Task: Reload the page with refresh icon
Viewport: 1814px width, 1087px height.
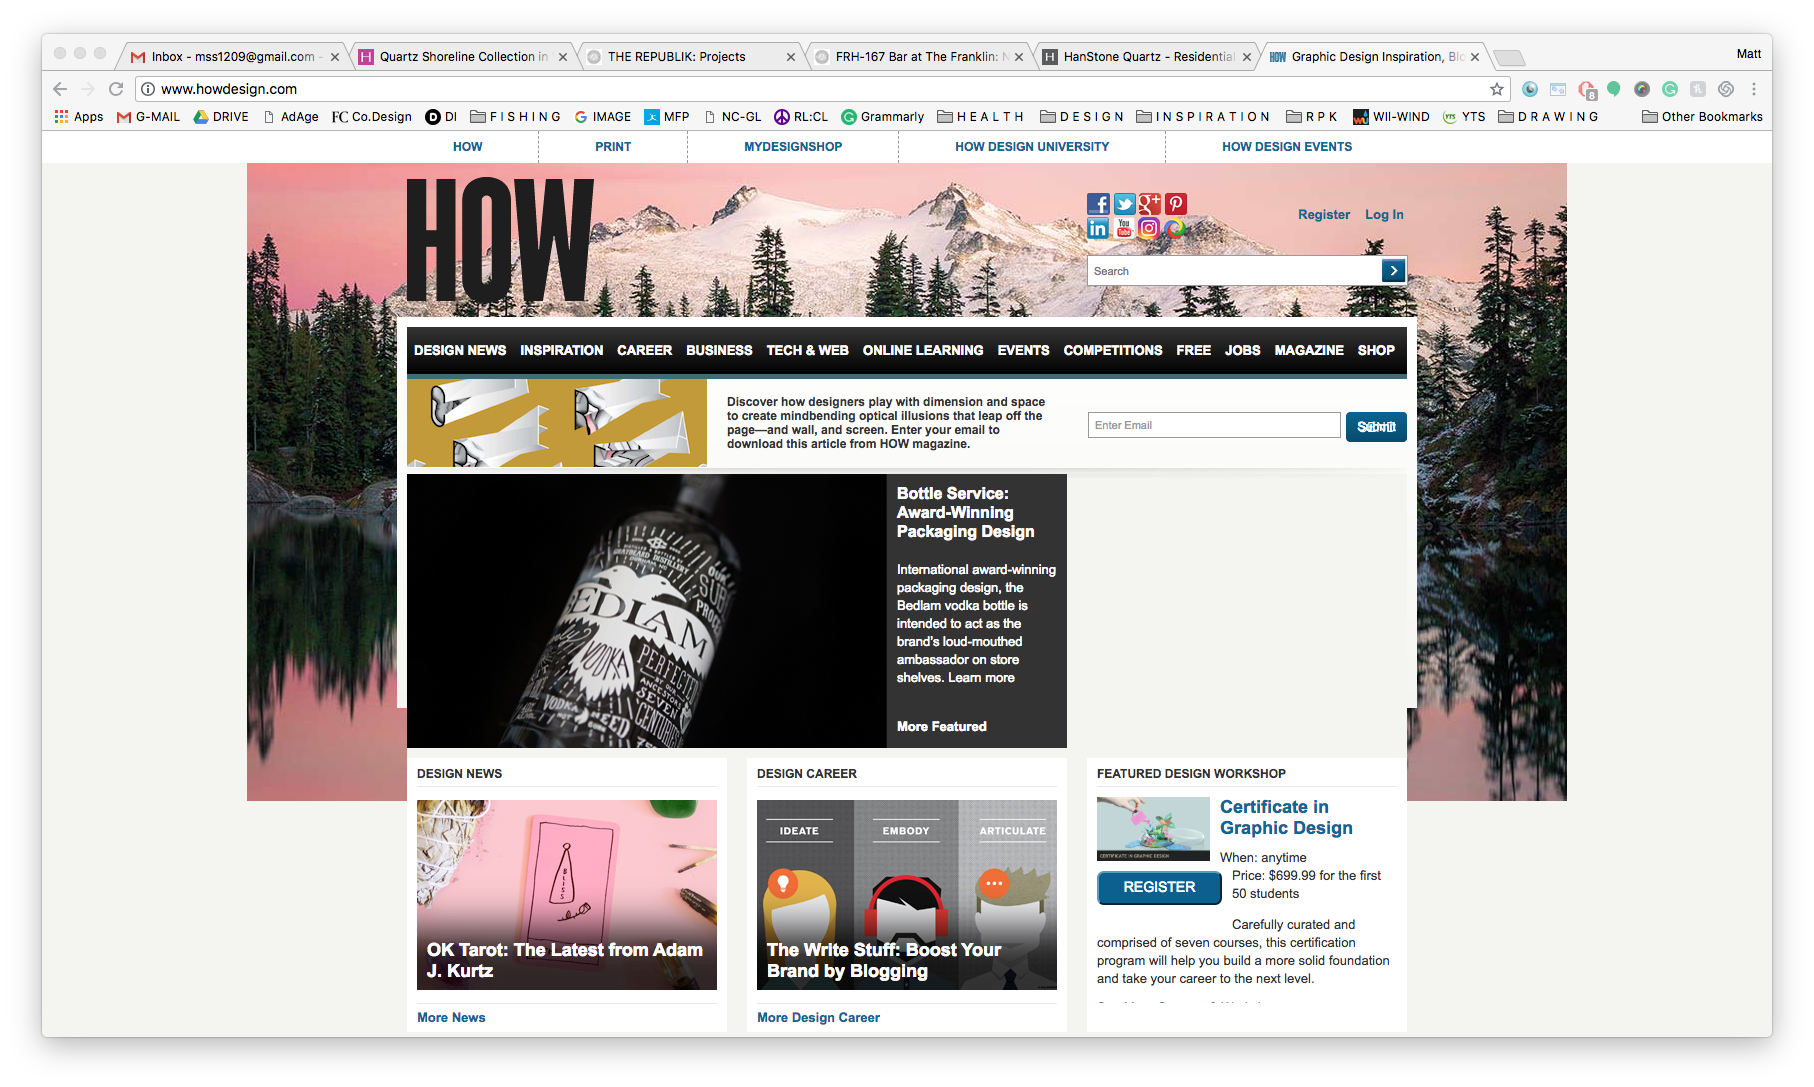Action: tap(116, 89)
